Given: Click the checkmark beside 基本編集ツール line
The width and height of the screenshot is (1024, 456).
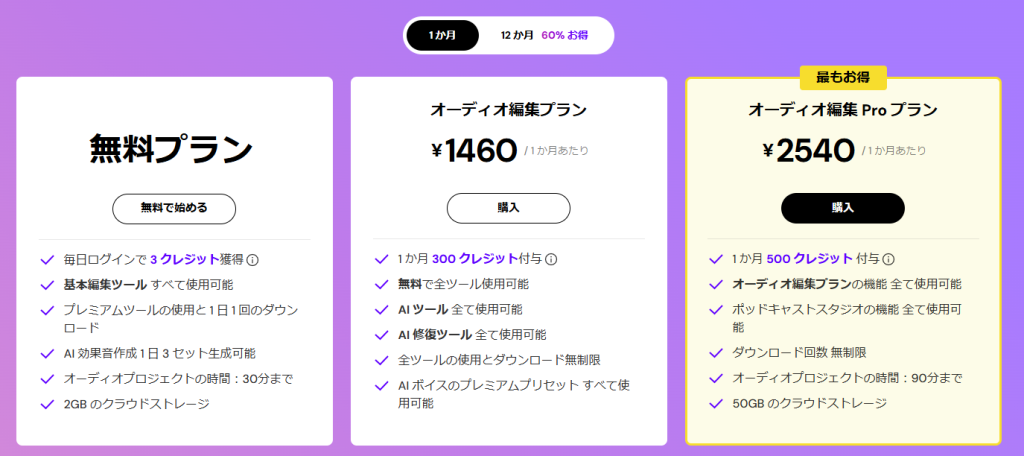Looking at the screenshot, I should tap(46, 285).
